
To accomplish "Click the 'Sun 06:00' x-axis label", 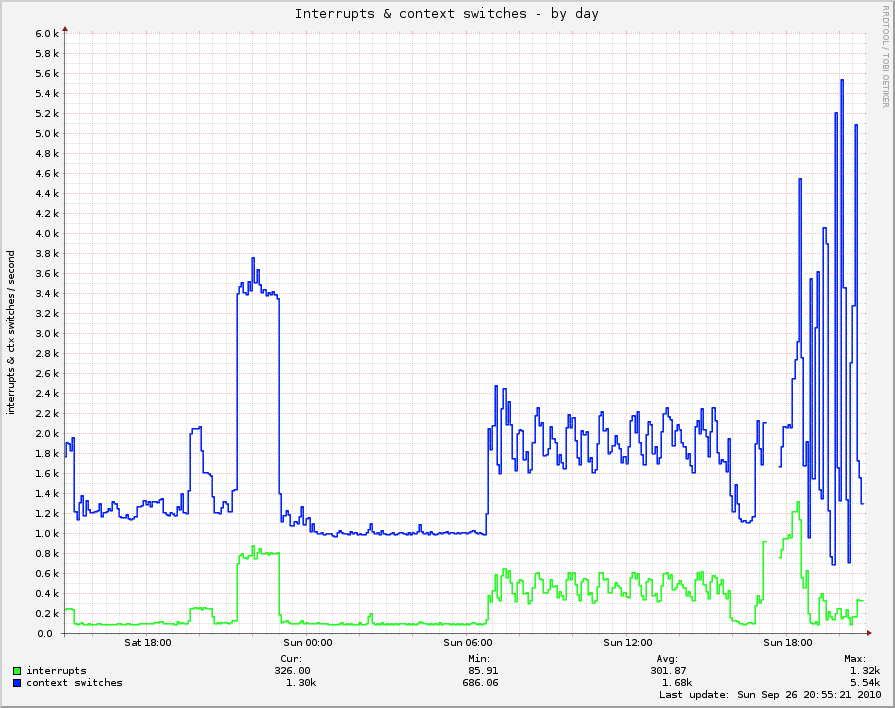I will tap(467, 643).
